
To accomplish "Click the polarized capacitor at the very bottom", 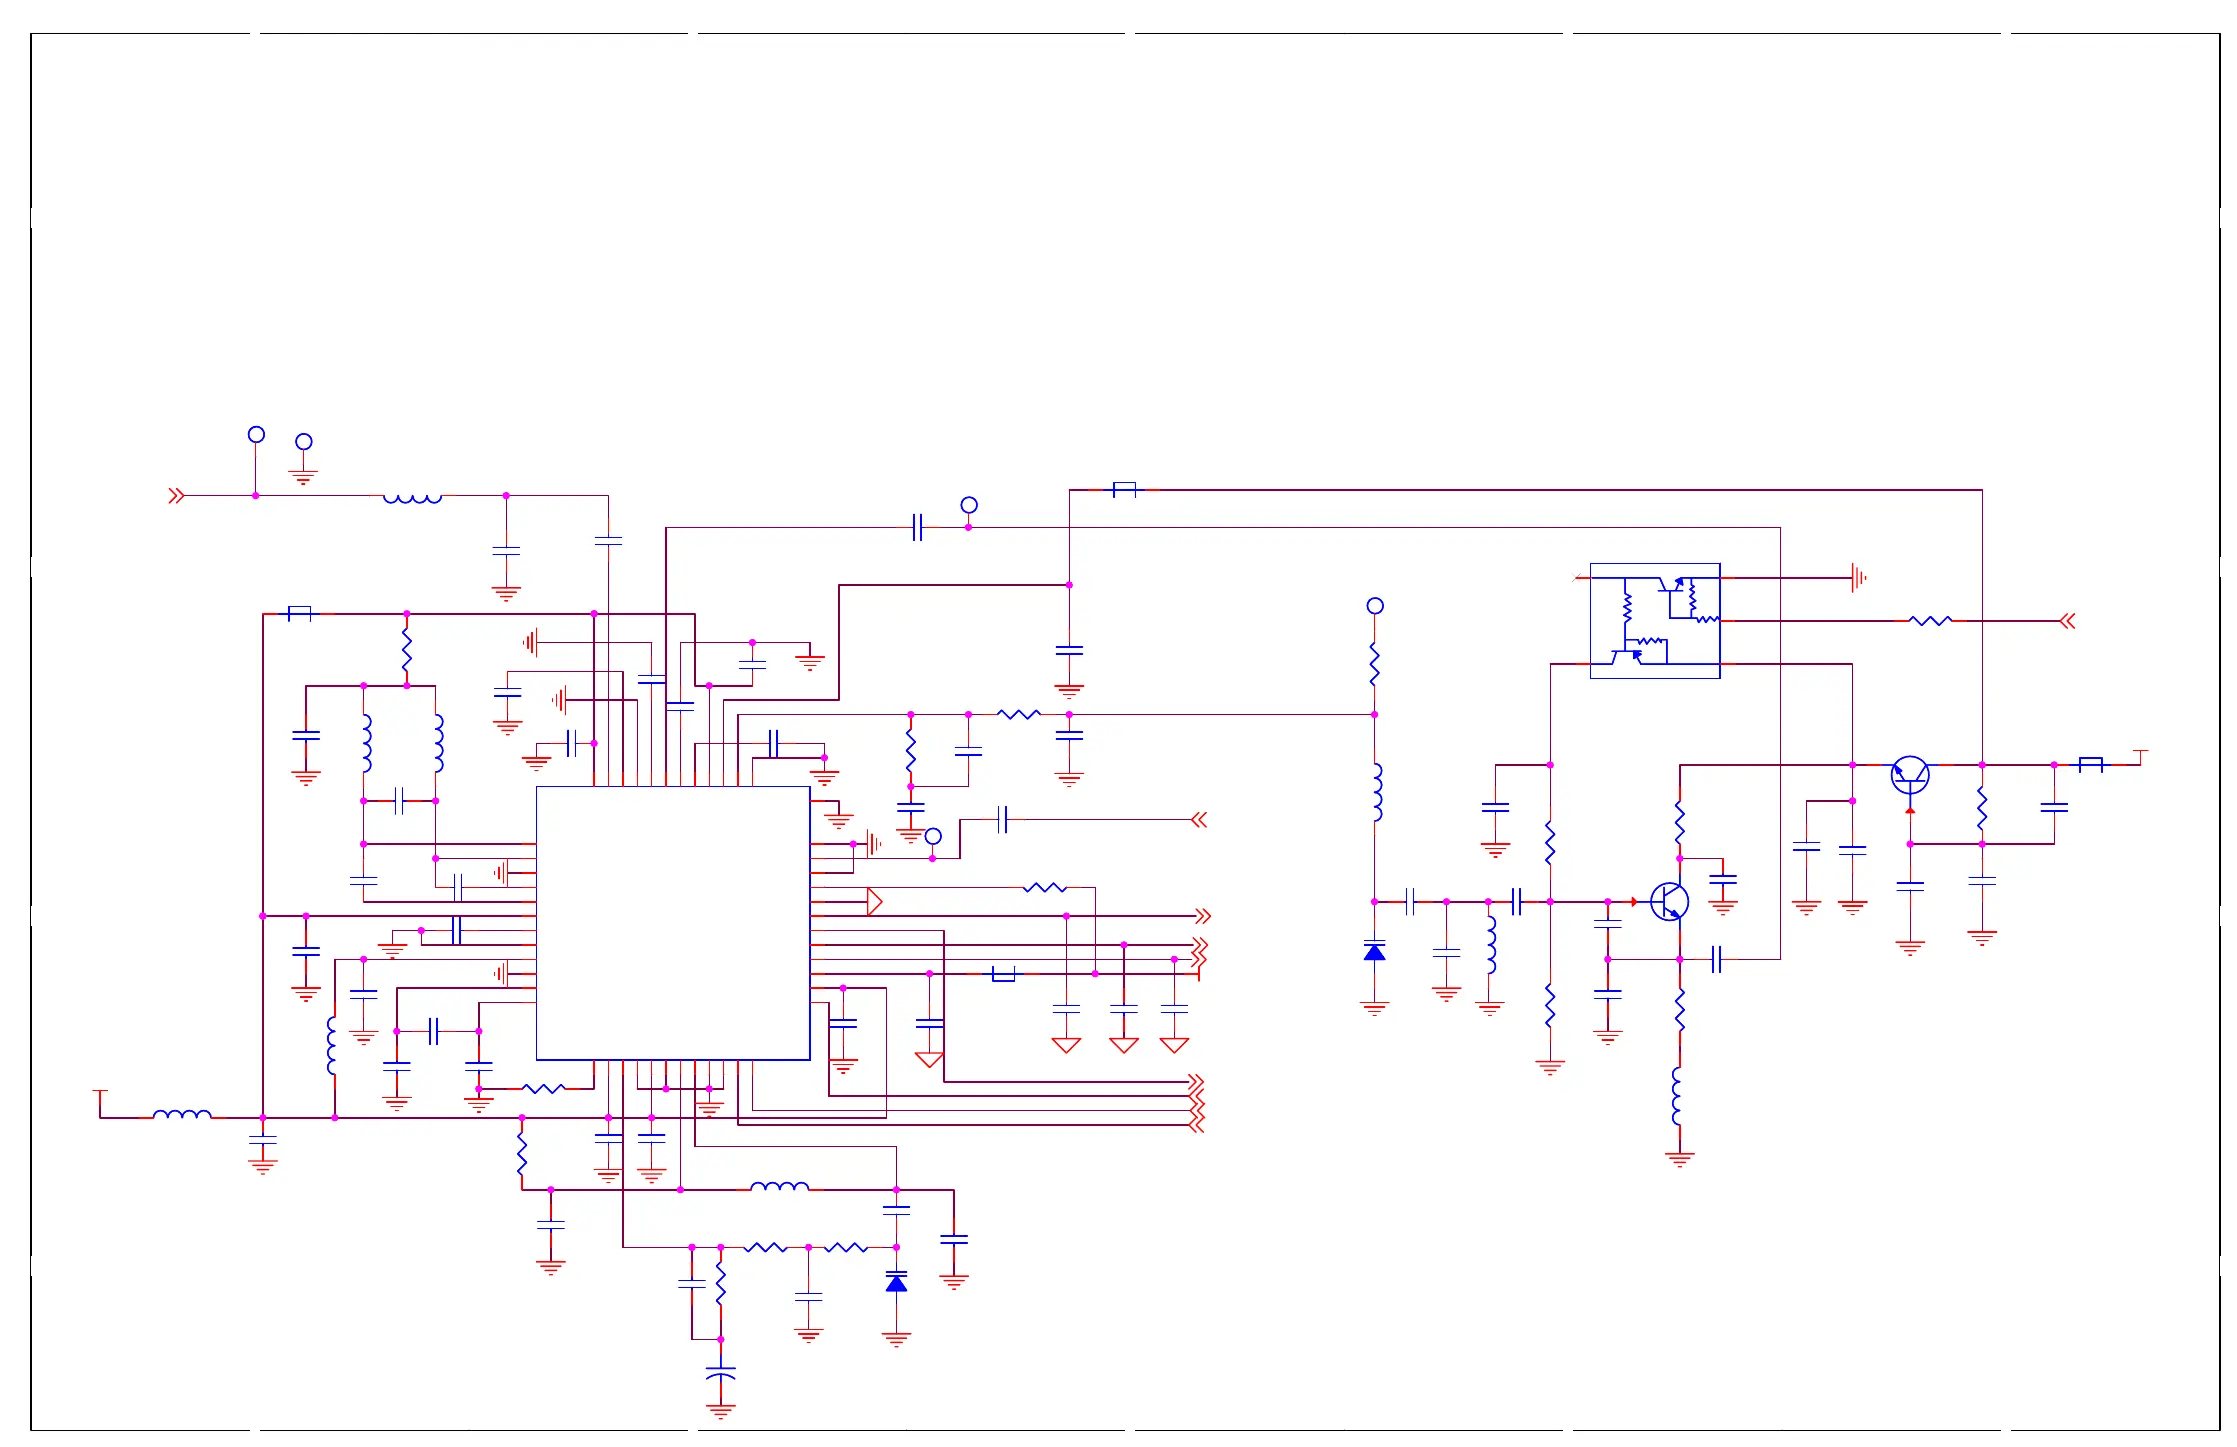I will click(720, 1374).
